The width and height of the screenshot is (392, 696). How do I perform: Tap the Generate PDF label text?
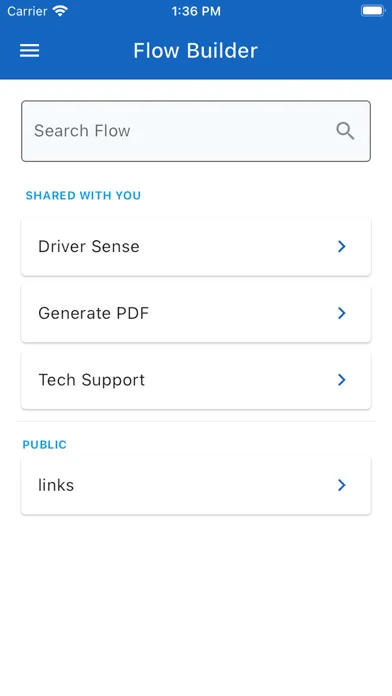pyautogui.click(x=93, y=313)
